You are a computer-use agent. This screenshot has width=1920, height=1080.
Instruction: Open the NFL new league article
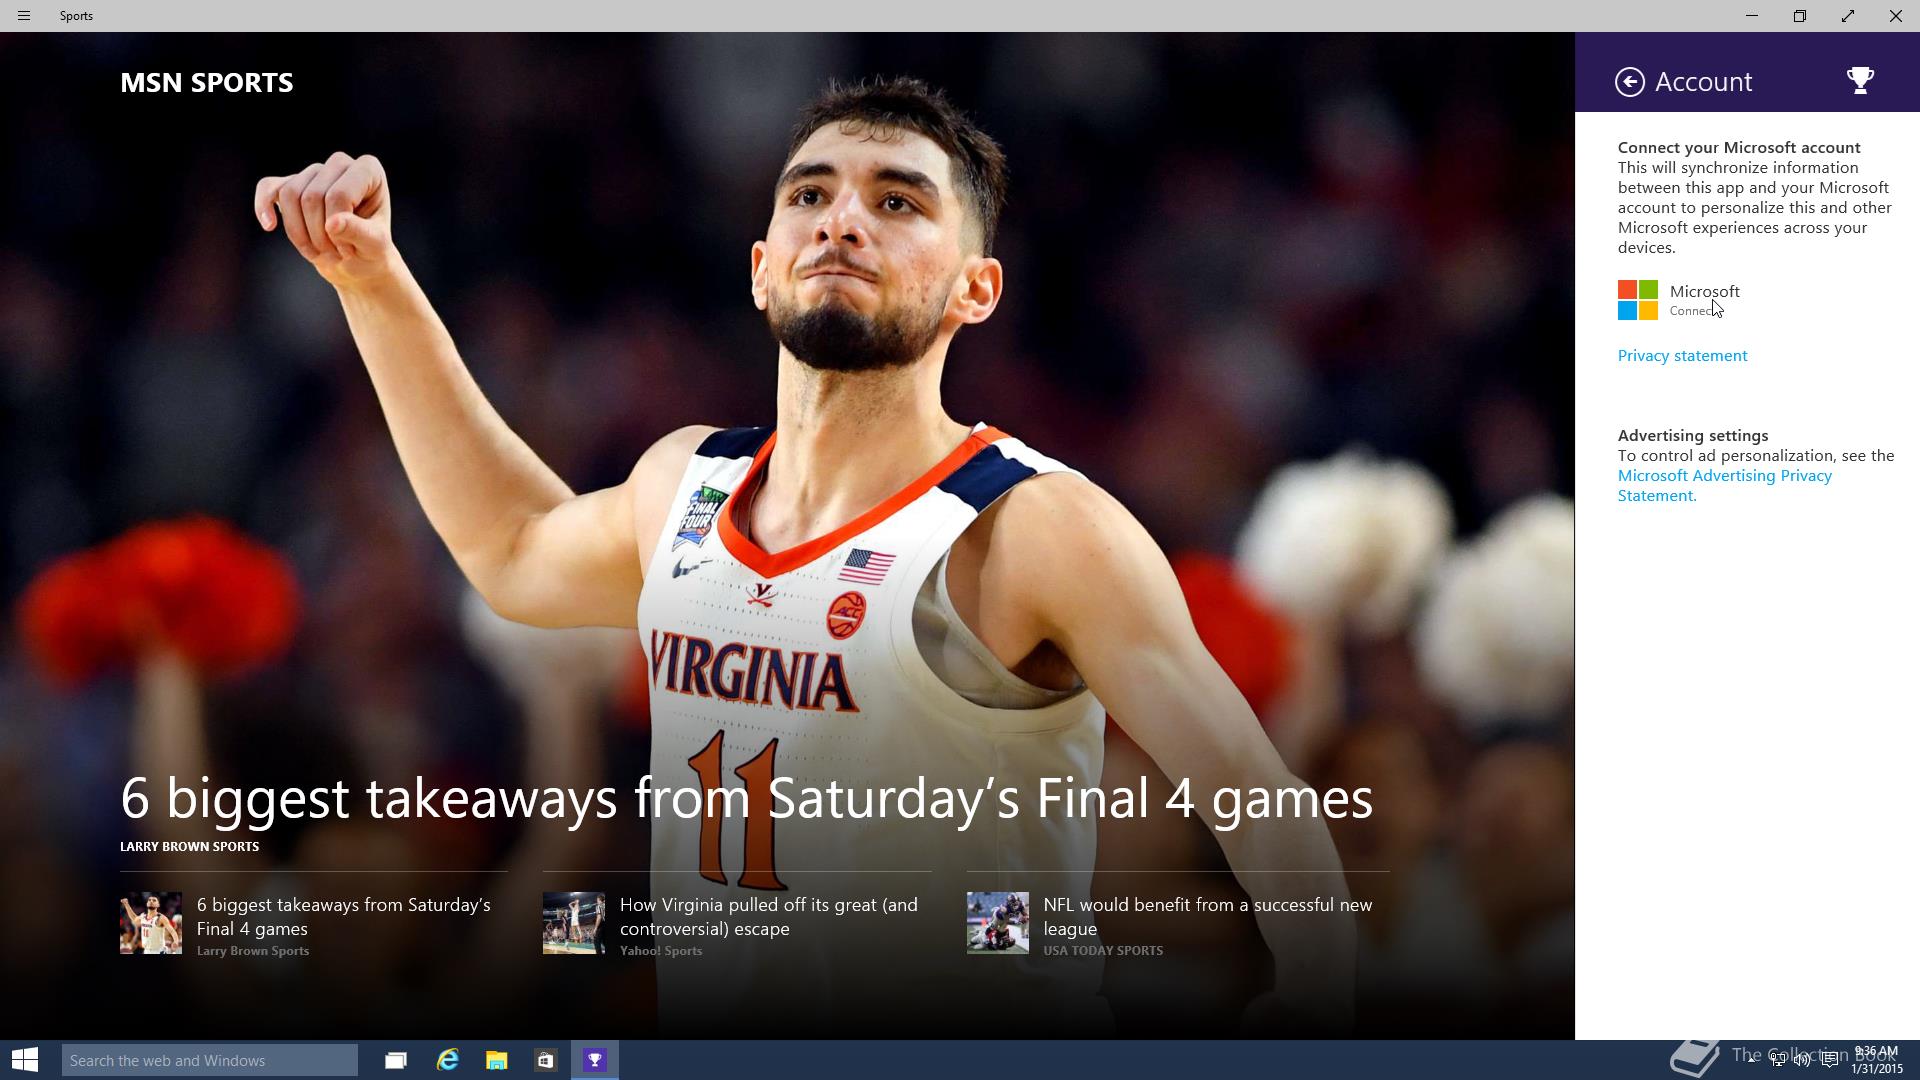tap(1207, 916)
